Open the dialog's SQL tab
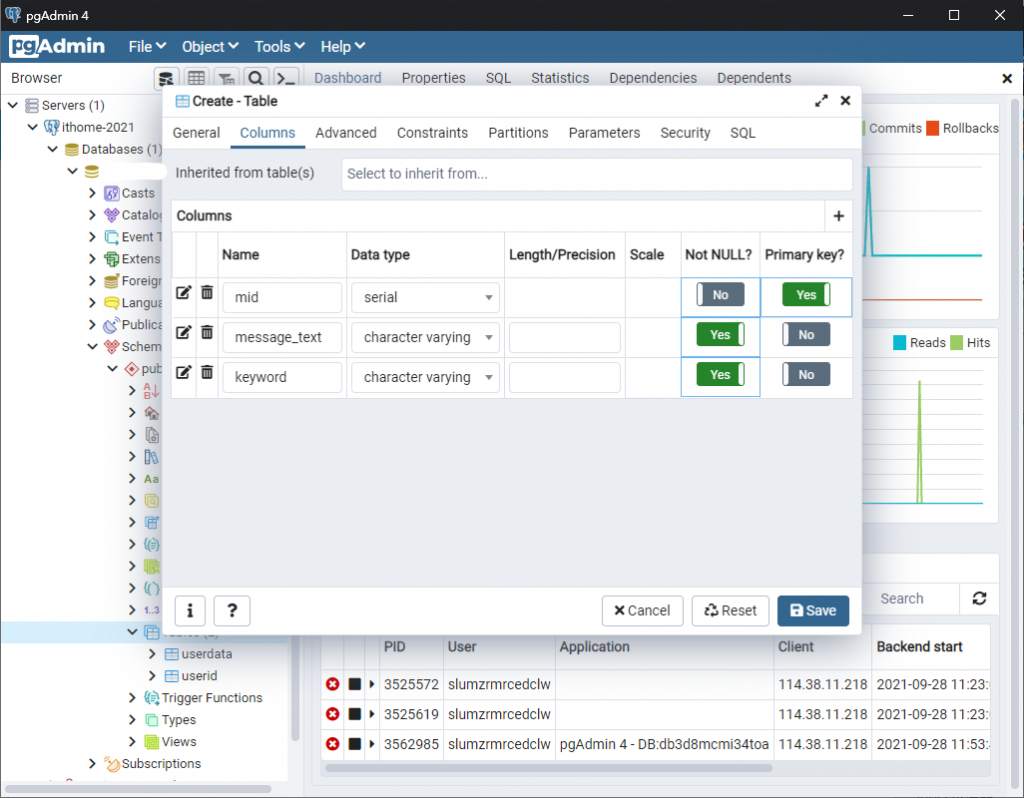1024x798 pixels. point(743,133)
